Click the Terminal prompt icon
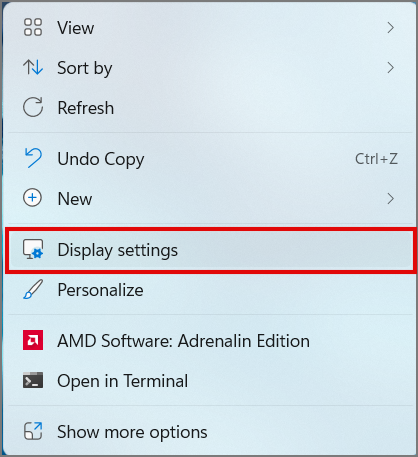 [33, 380]
